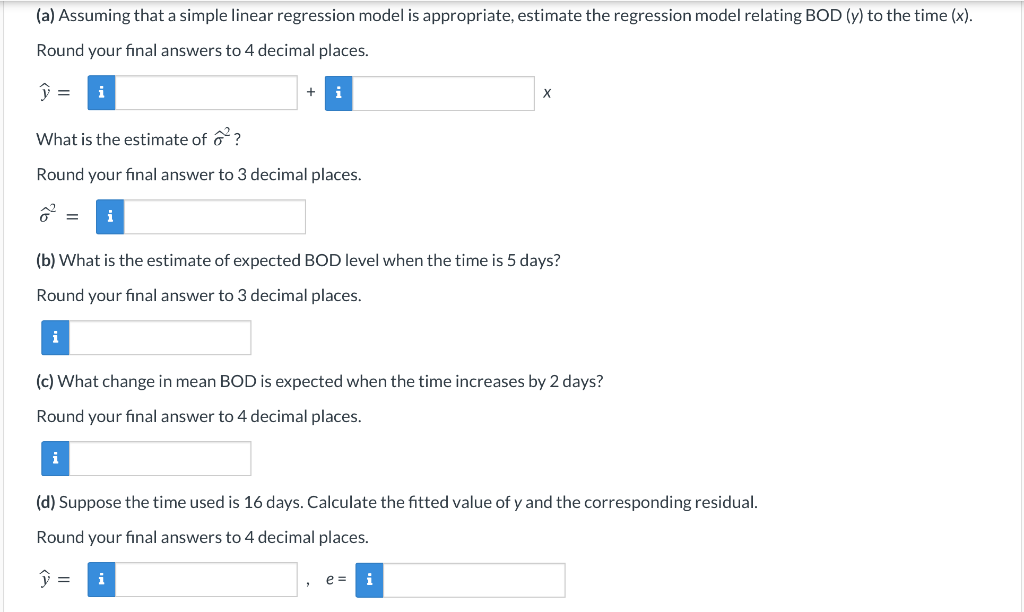Click the info icon next to the residual box

(x=368, y=579)
